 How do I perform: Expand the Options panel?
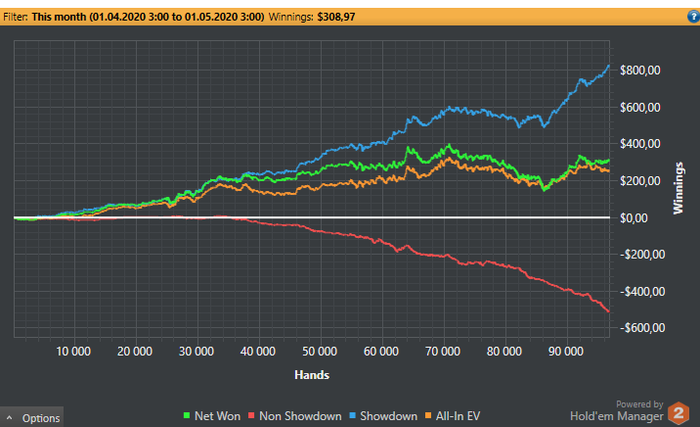tap(32, 418)
